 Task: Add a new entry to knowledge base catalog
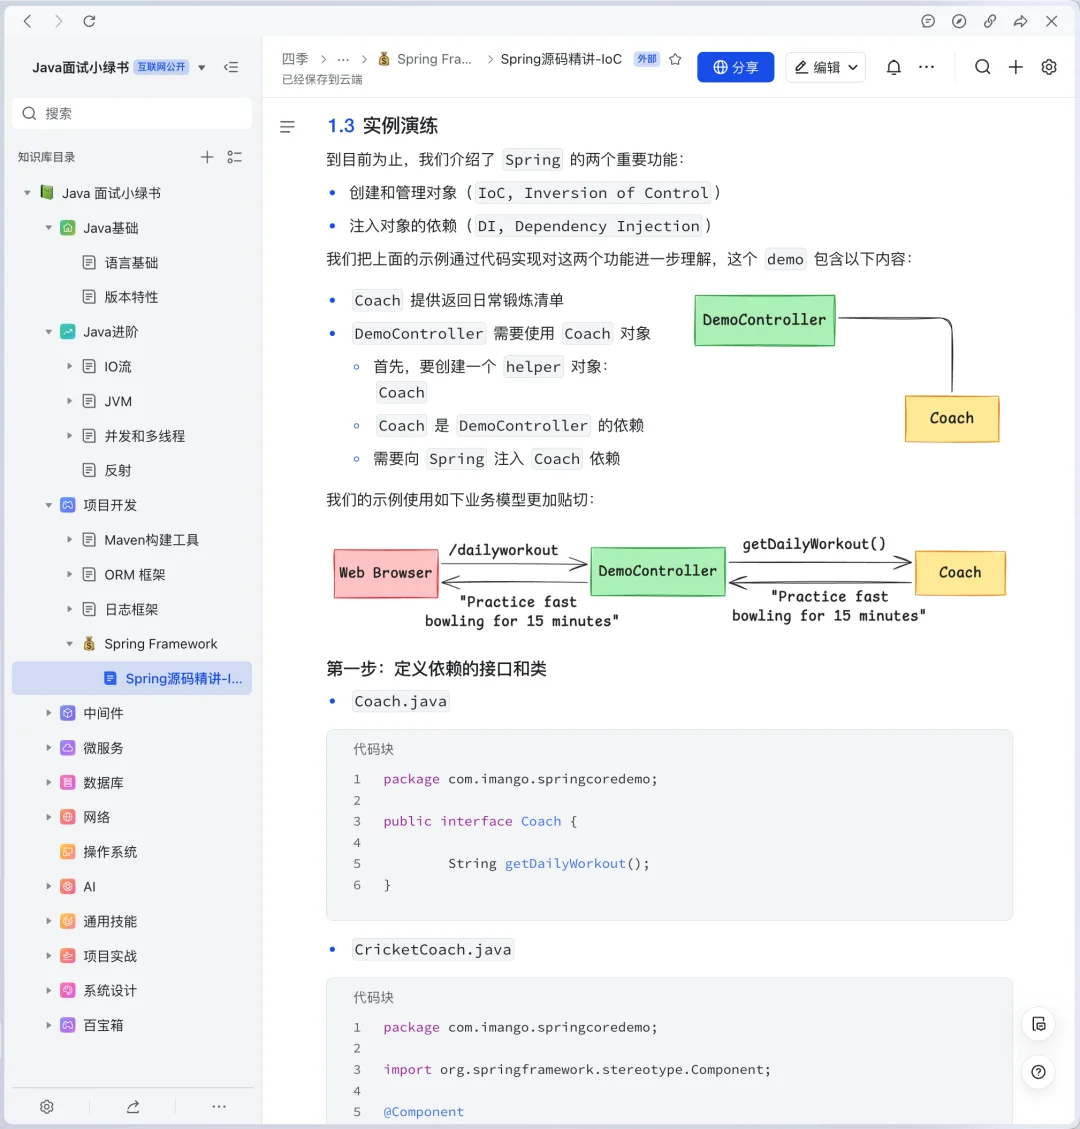click(207, 157)
